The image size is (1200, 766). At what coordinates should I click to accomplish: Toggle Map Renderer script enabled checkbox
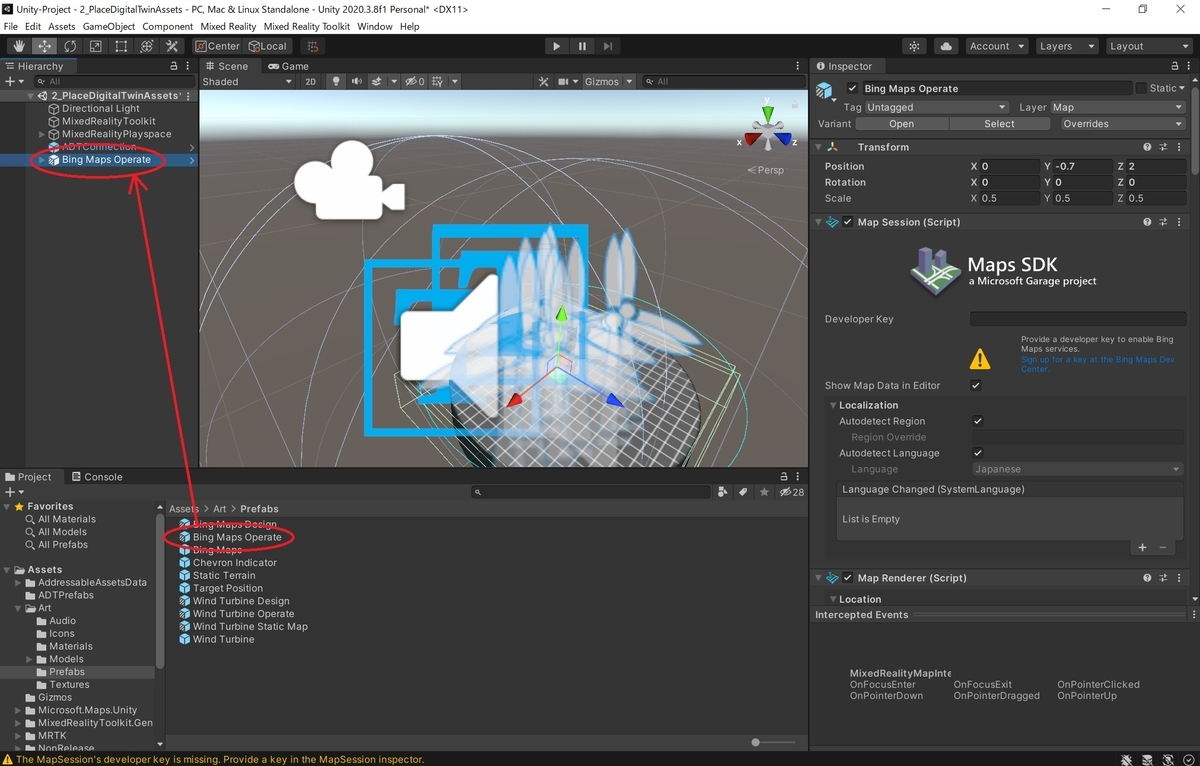coord(848,578)
